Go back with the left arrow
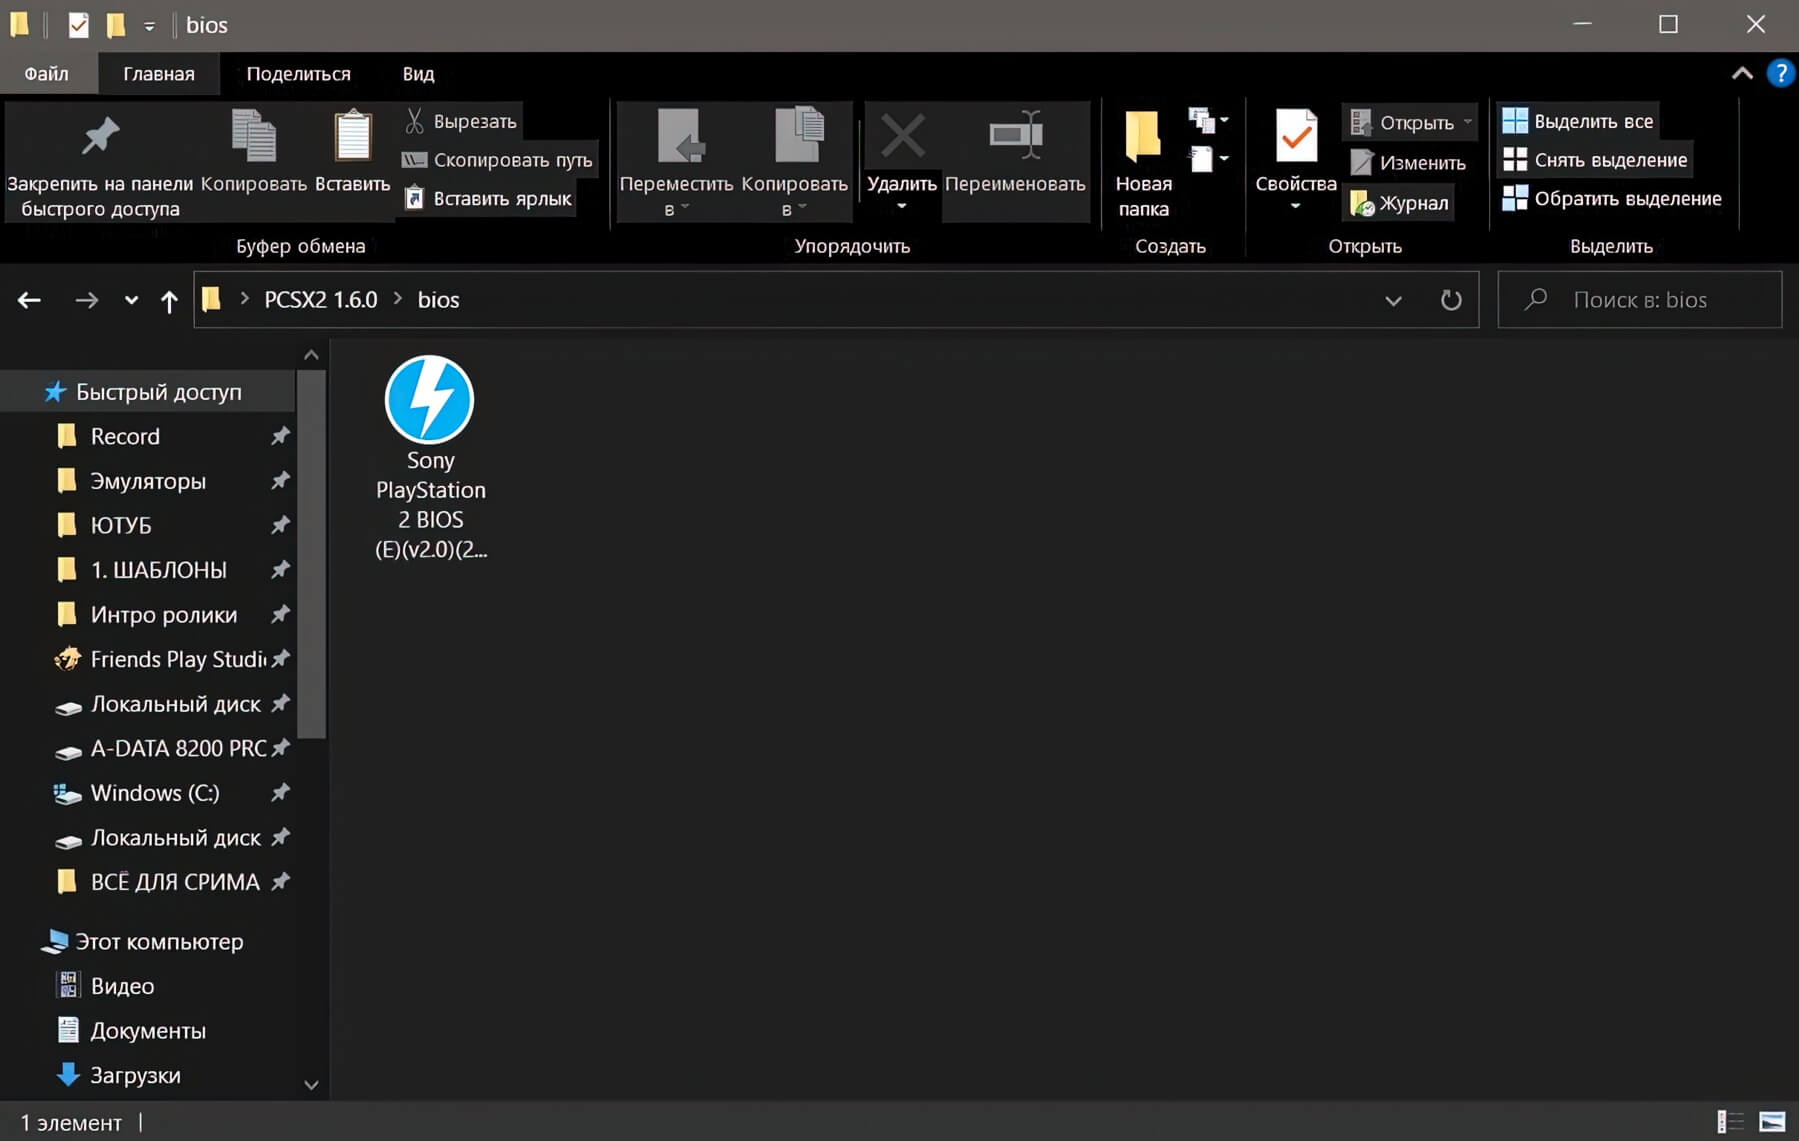Screen dimensions: 1799x1141 29,300
